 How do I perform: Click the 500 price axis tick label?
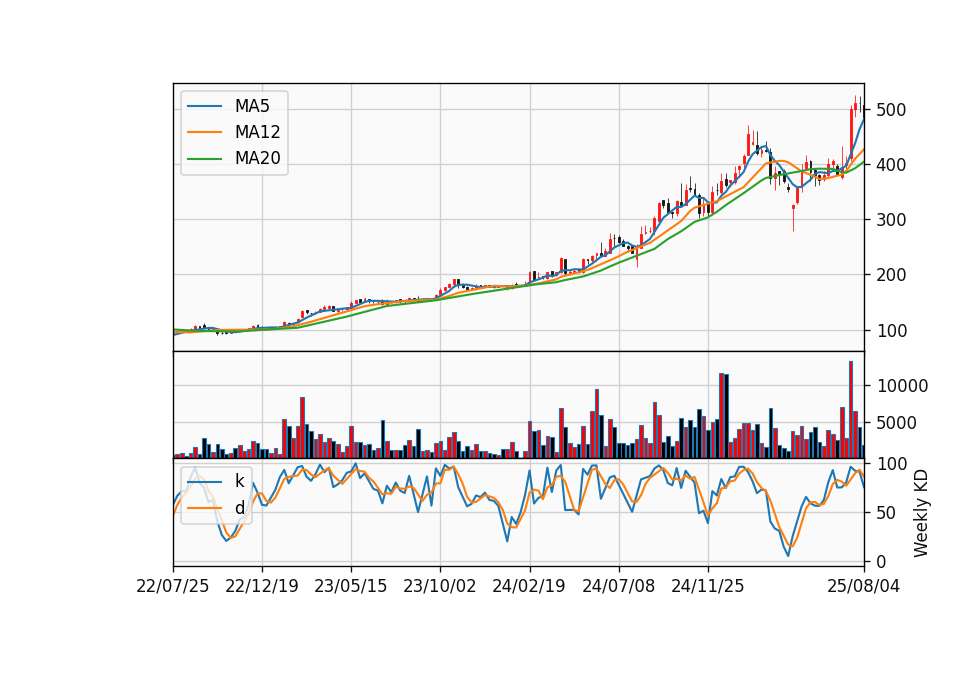coord(891,110)
